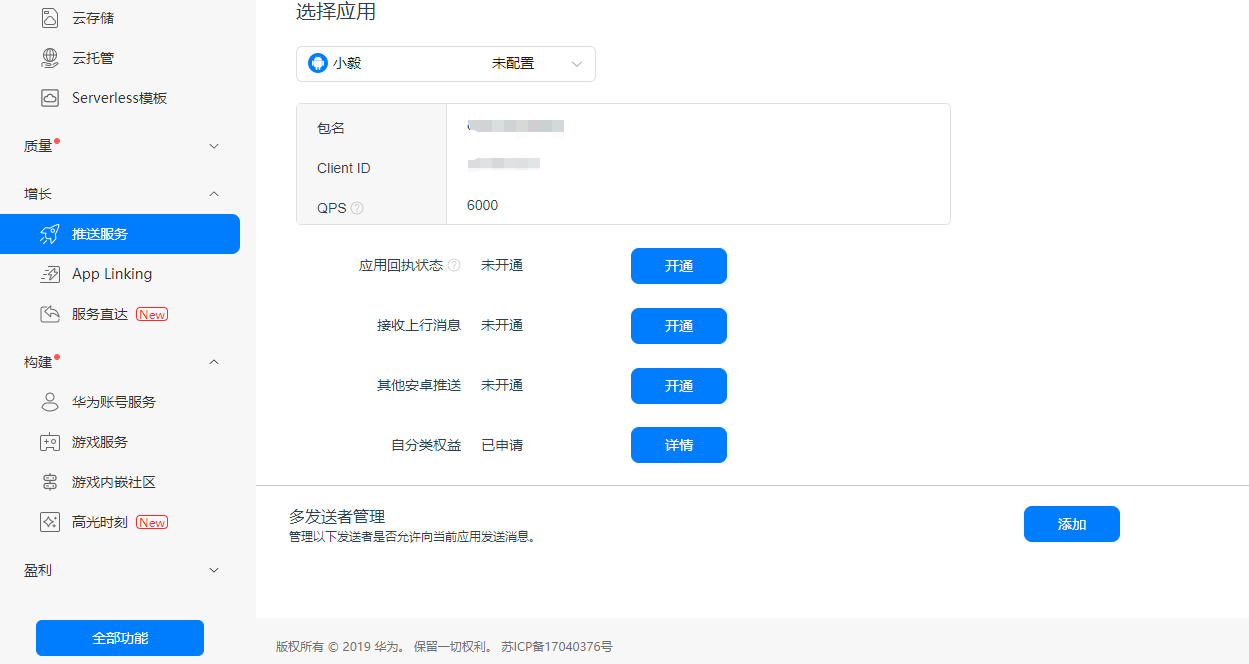Click the Client ID label
This screenshot has height=664, width=1249.
coord(344,168)
